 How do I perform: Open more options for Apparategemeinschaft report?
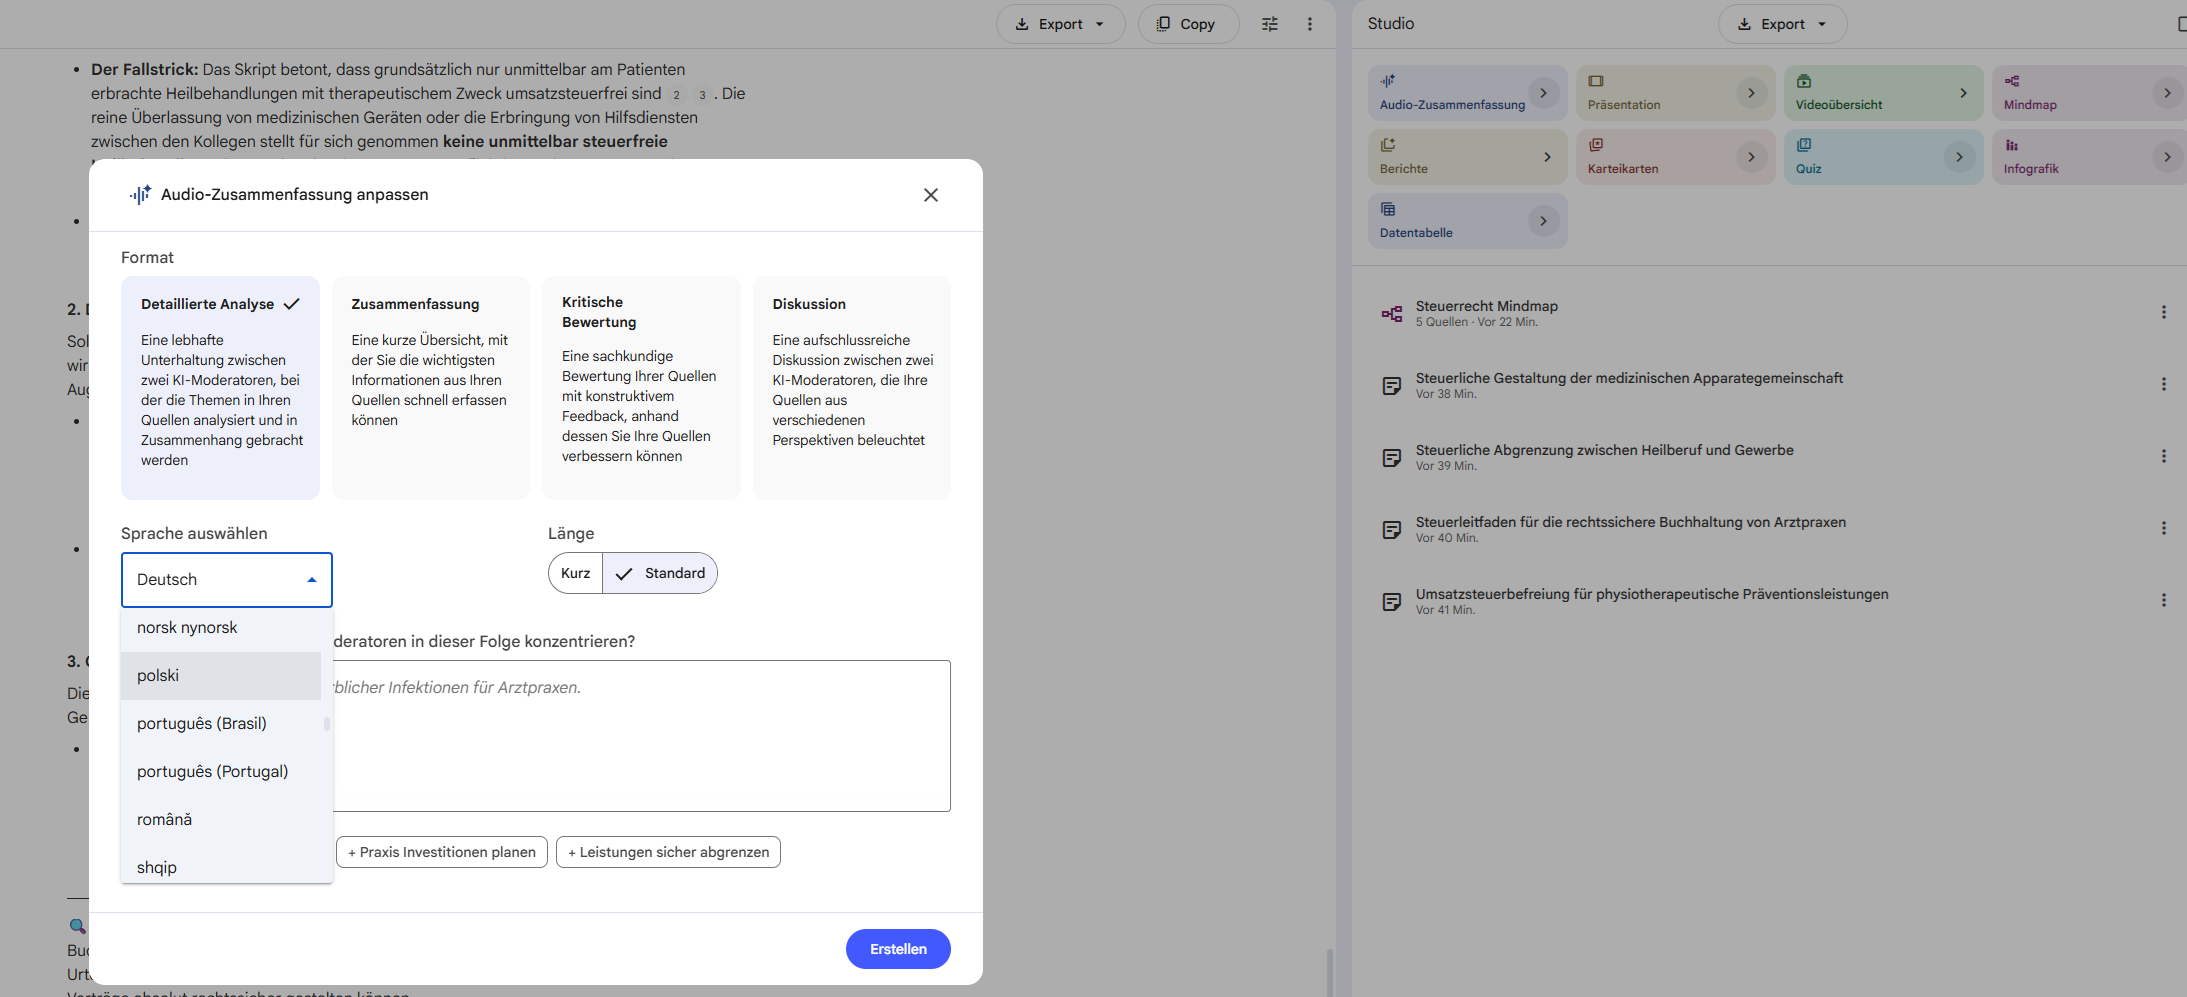(2164, 384)
